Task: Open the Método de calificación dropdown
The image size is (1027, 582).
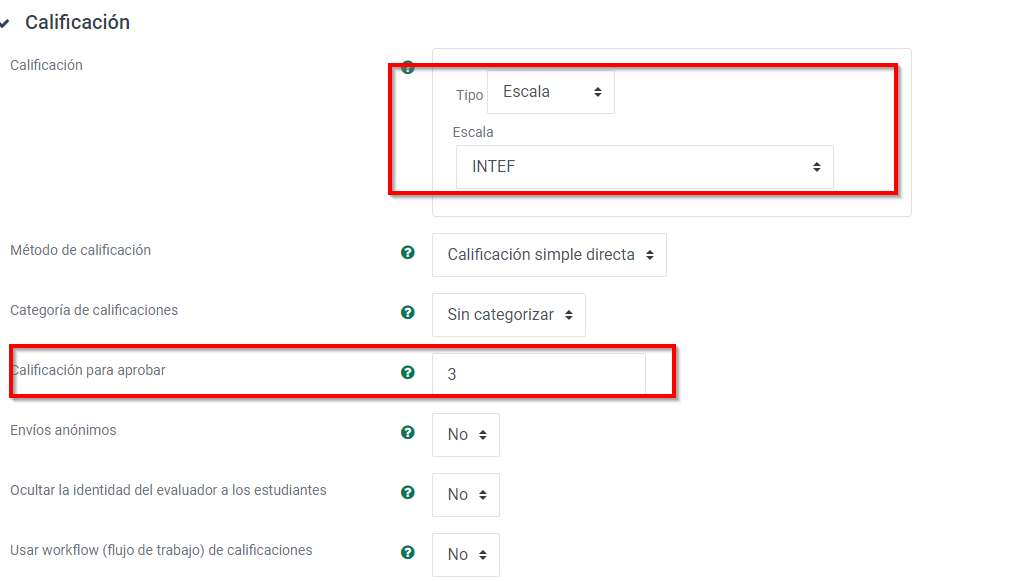Action: point(549,255)
